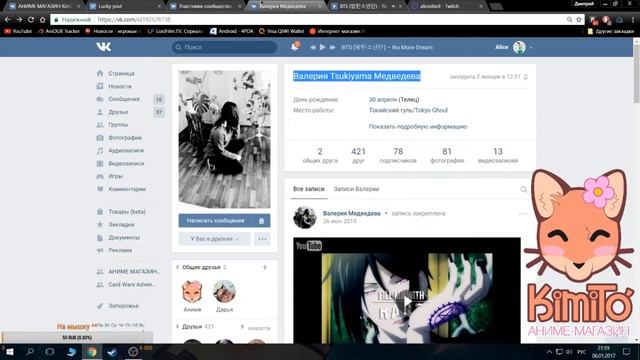
Task: Open 78 подписчиков counter
Action: [x=398, y=156]
